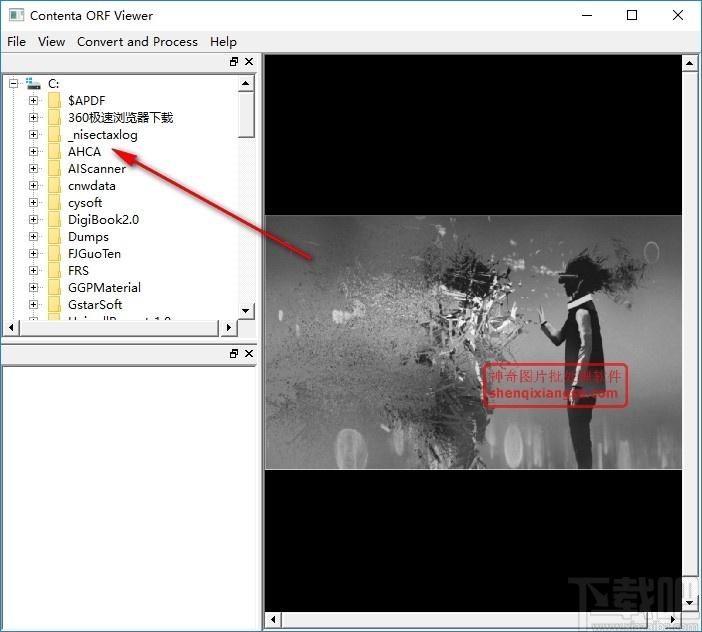Expand the Dumps folder node
Image resolution: width=702 pixels, height=632 pixels.
pyautogui.click(x=33, y=236)
